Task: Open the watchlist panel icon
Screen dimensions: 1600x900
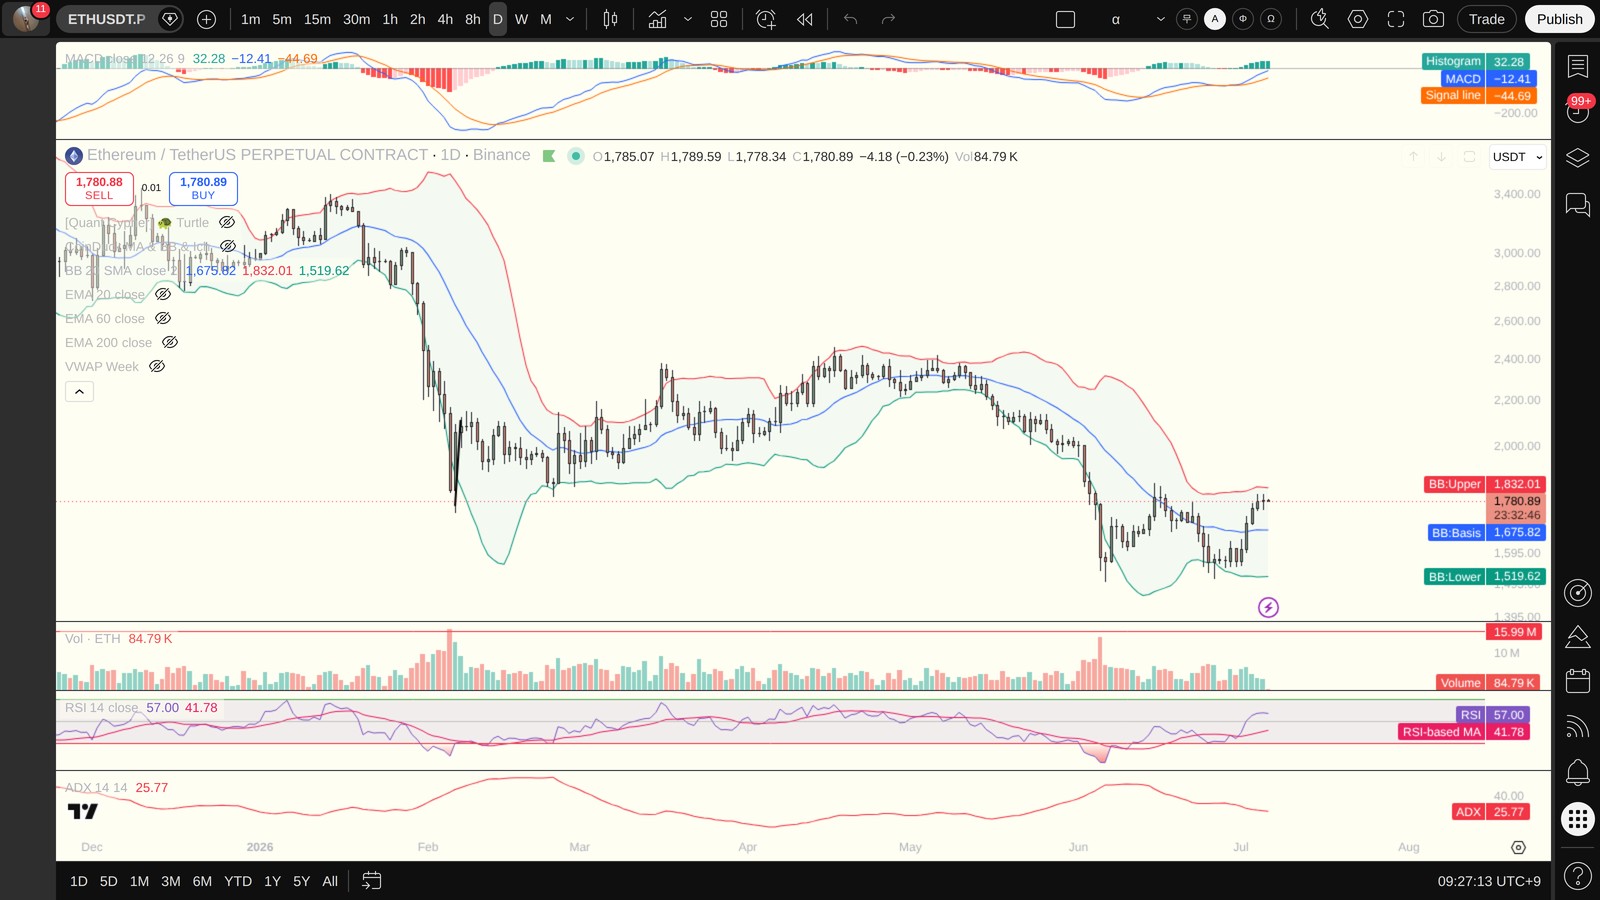Action: point(1577,66)
